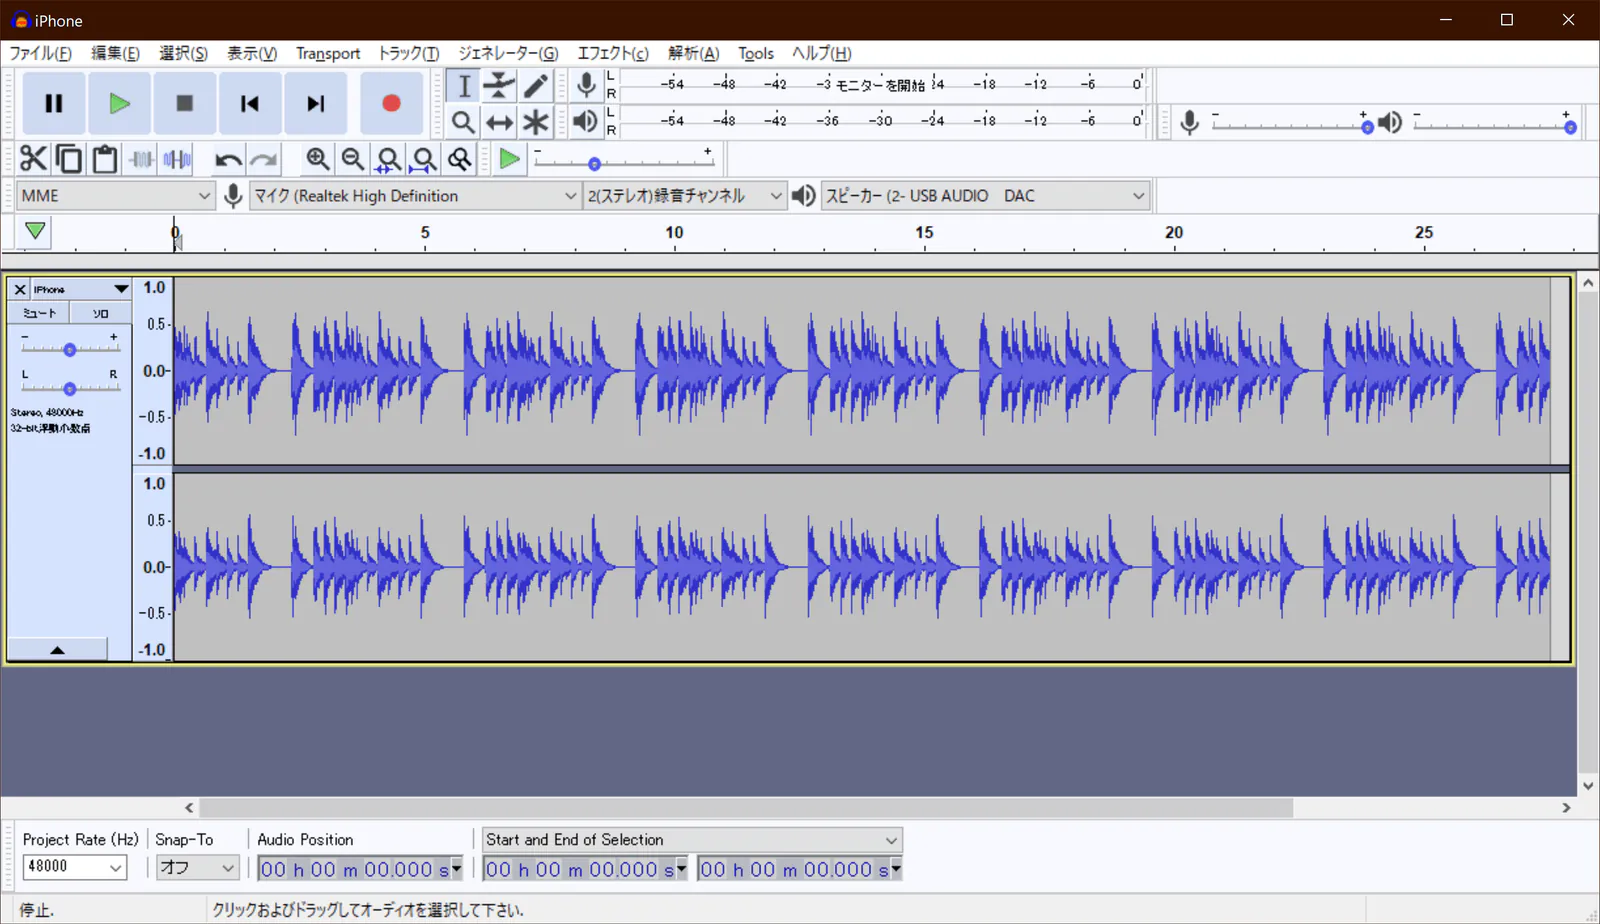Open the iPhone track name menu
This screenshot has height=924, width=1600.
[x=81, y=289]
